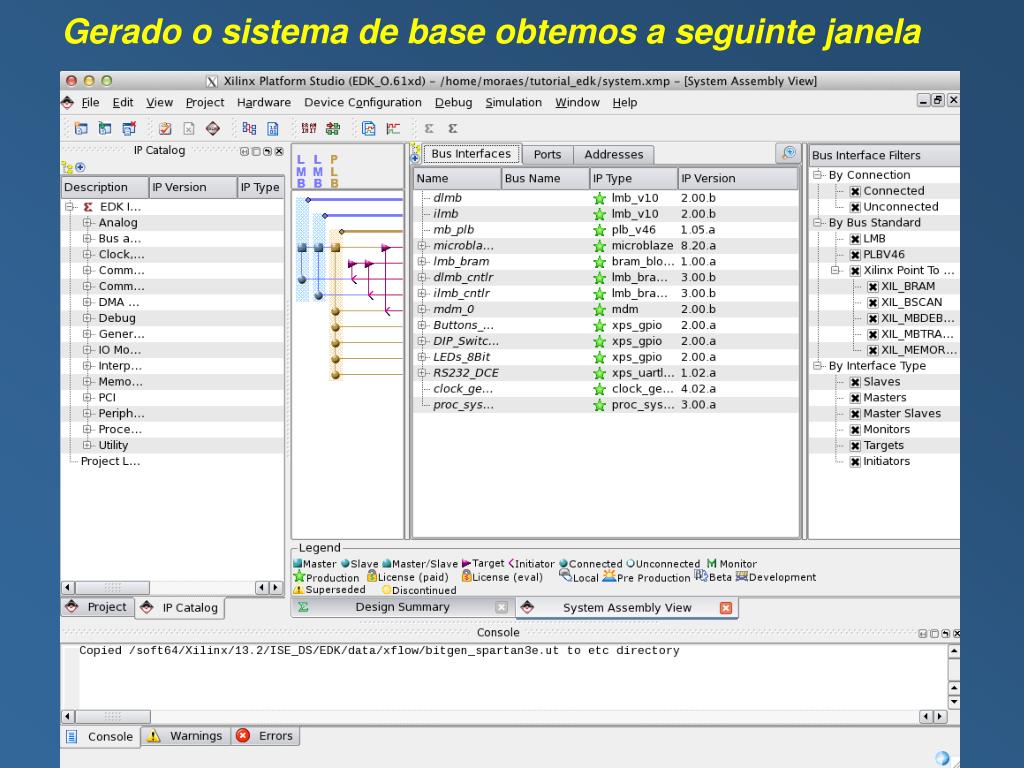This screenshot has height=768, width=1024.
Task: Open the Hardware menu
Action: (x=264, y=103)
